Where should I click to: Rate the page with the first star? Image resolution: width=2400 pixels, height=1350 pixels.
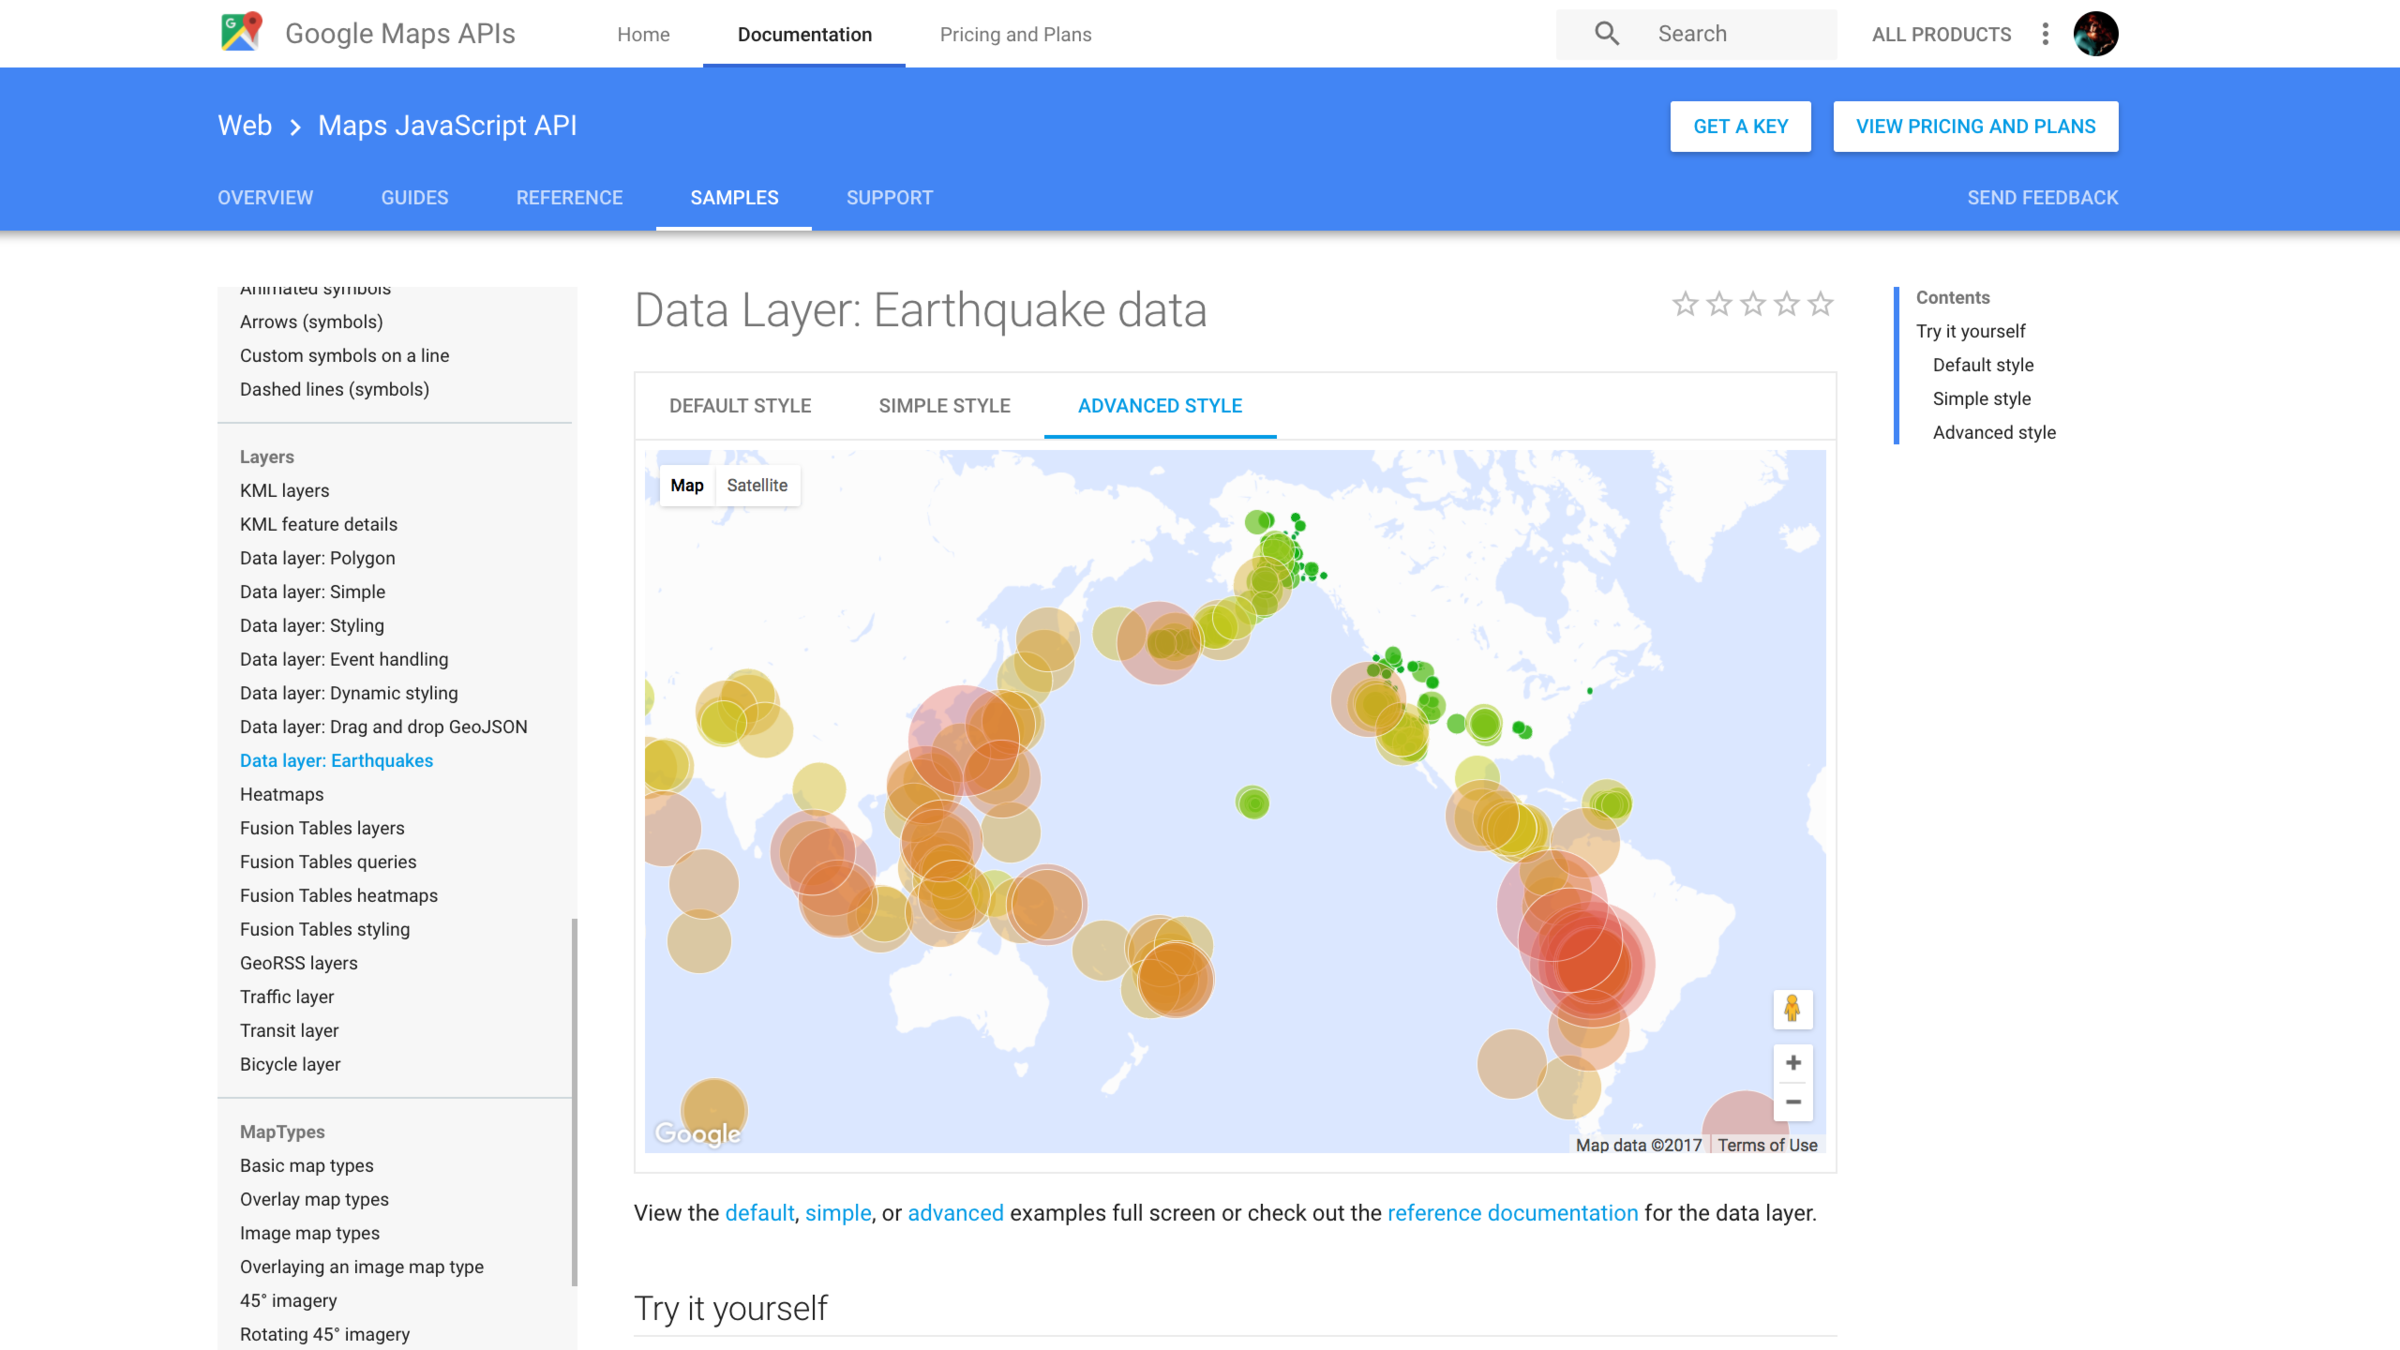click(1685, 304)
